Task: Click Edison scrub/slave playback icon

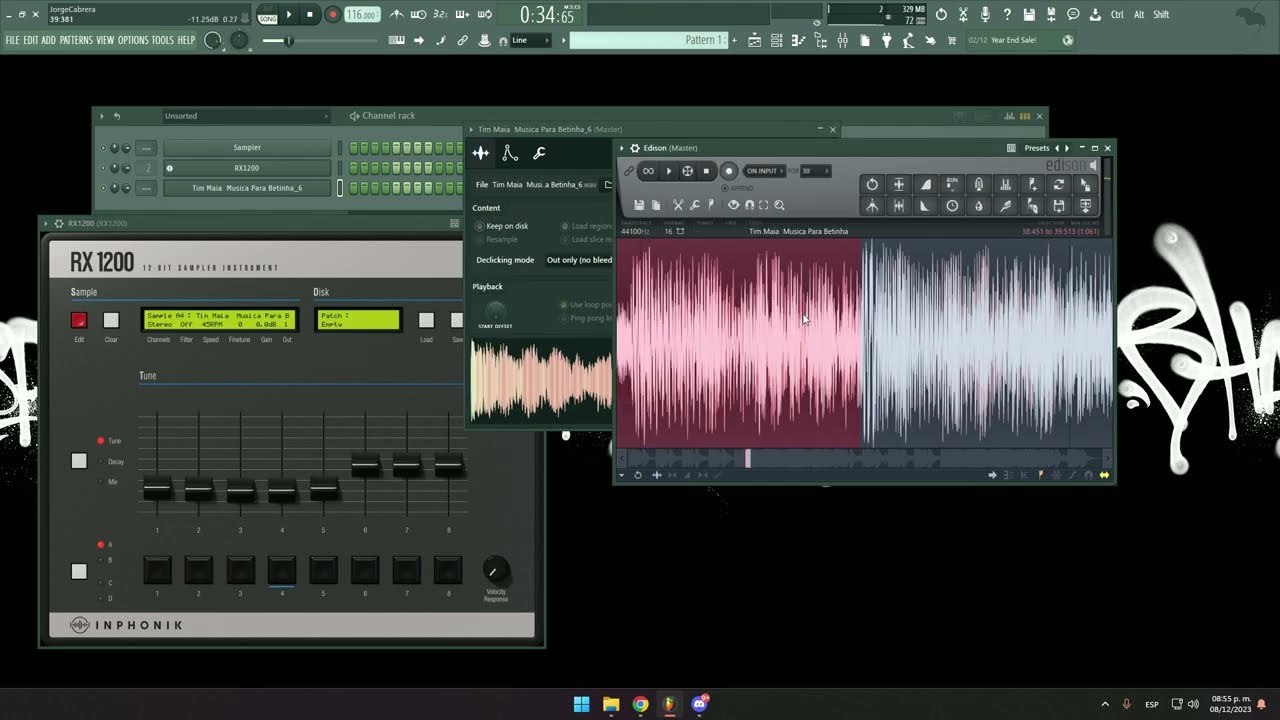Action: [x=688, y=171]
